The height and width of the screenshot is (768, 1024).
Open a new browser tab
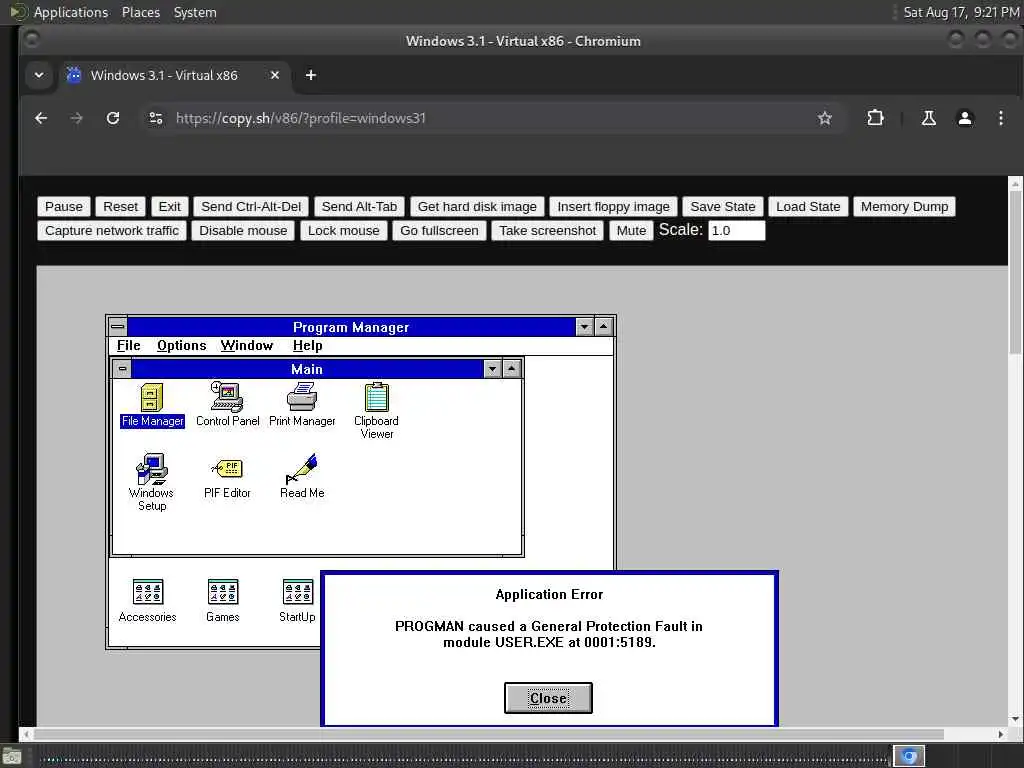(311, 75)
